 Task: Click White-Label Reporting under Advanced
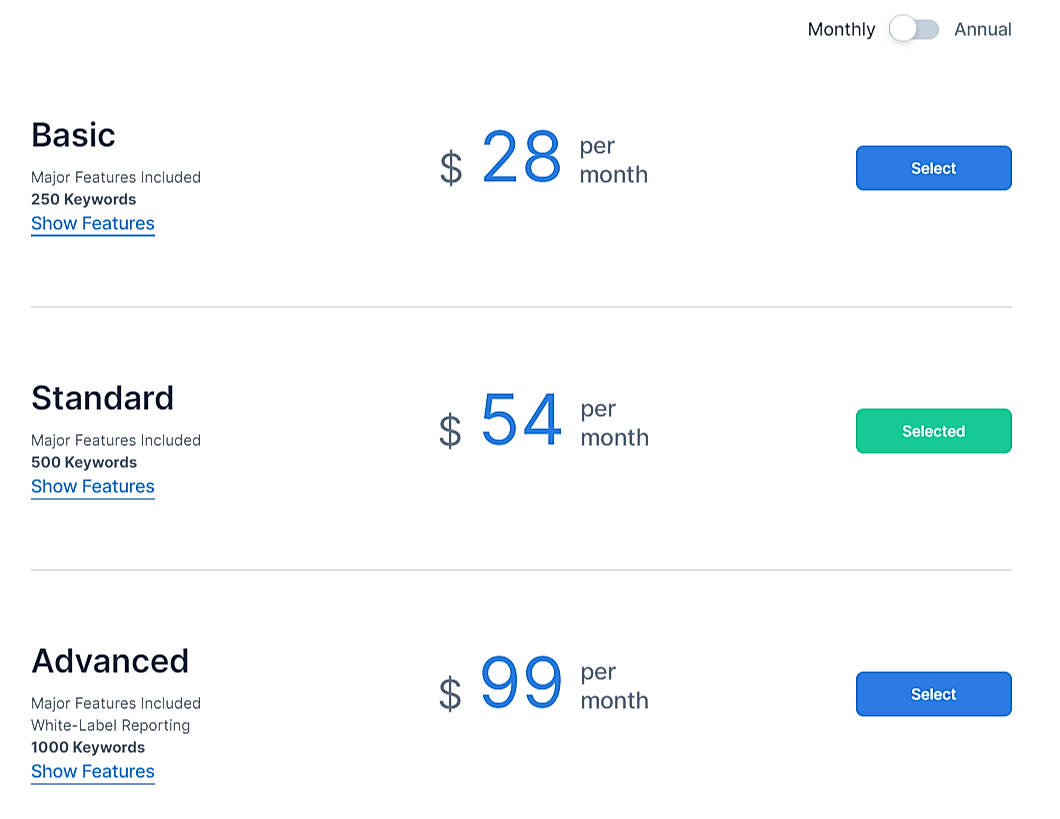[110, 725]
